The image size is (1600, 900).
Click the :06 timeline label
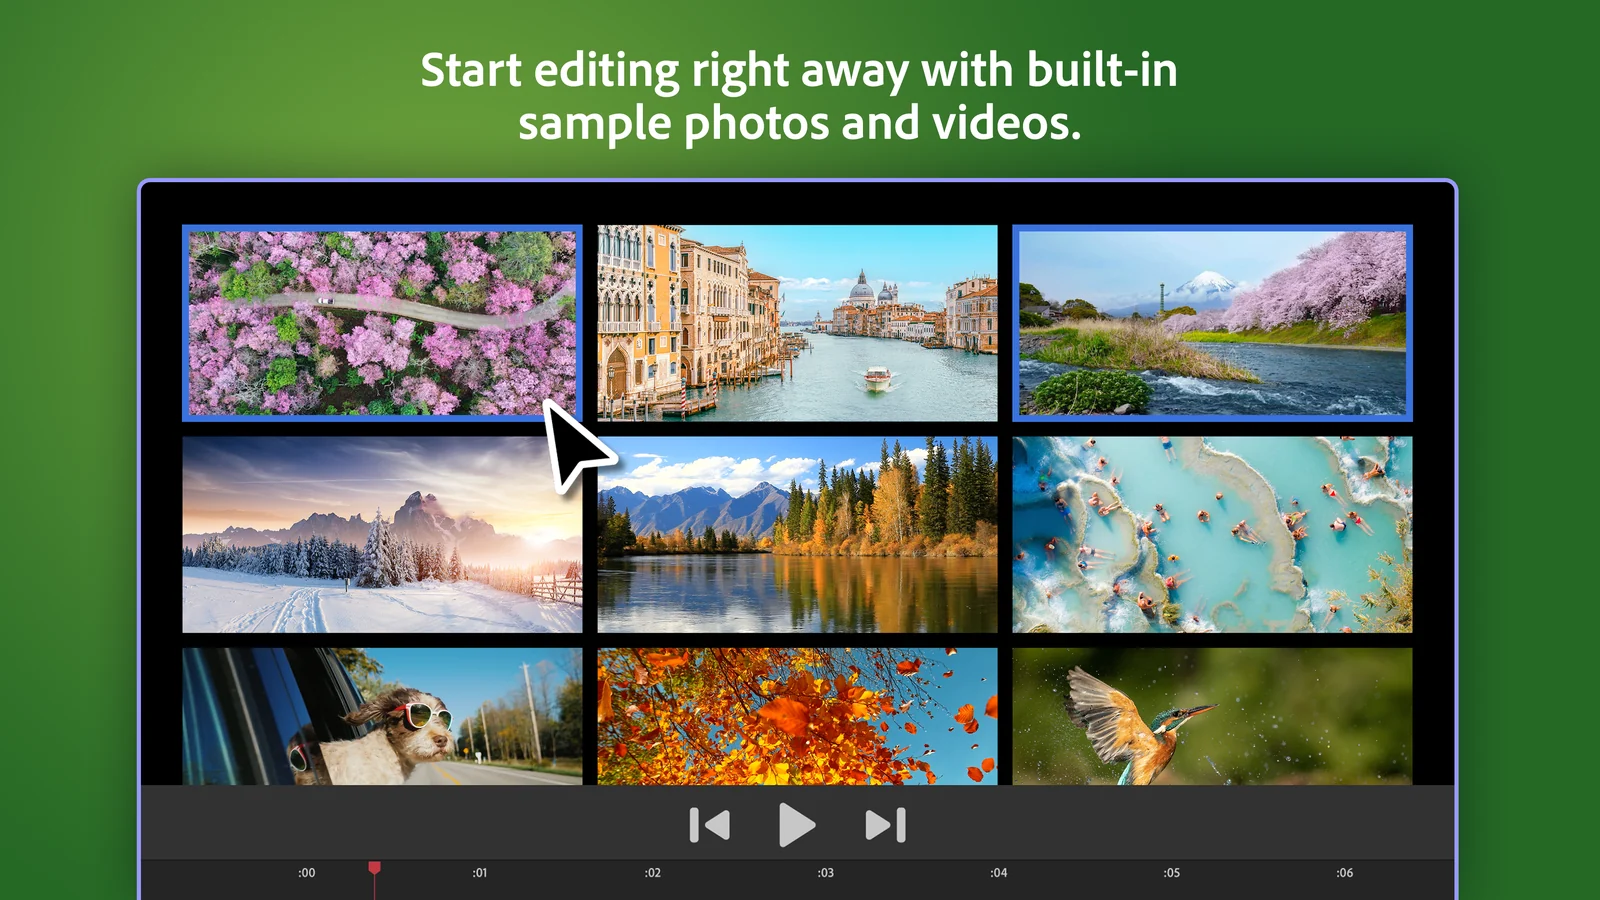tap(1344, 873)
